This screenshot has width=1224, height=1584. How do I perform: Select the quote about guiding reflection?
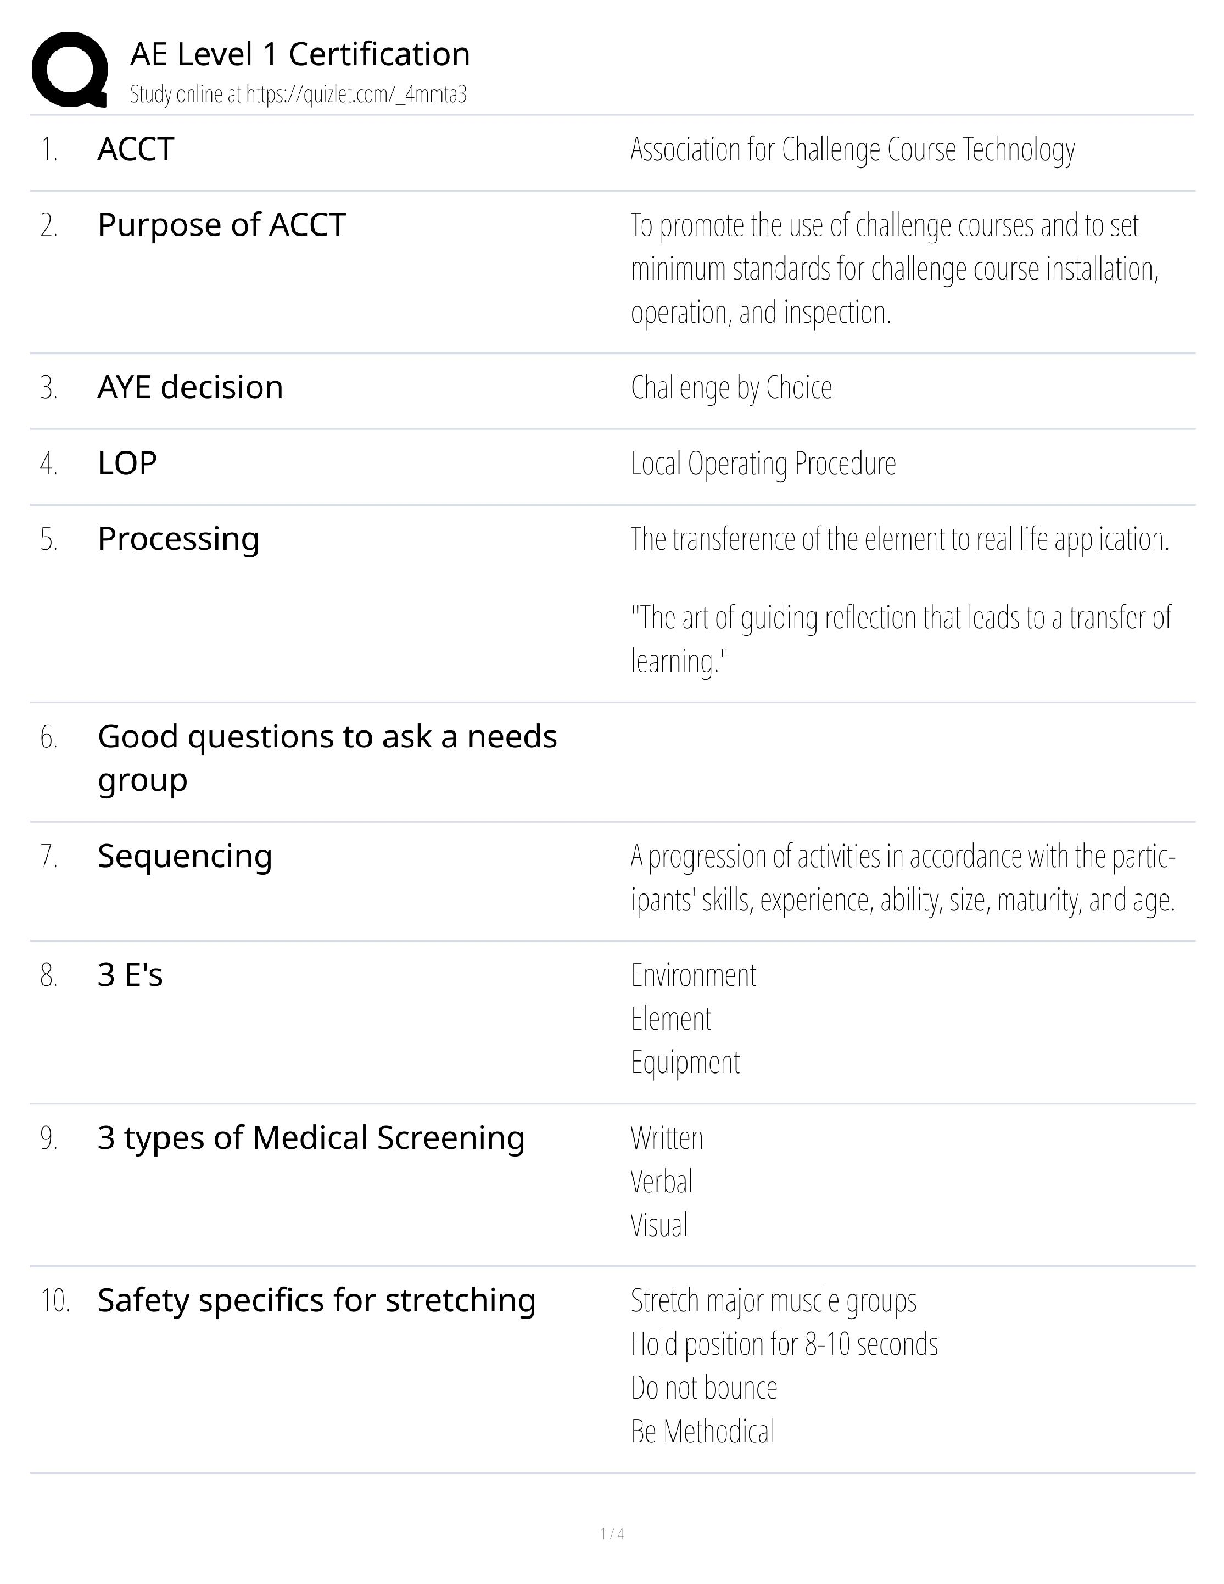pyautogui.click(x=900, y=639)
